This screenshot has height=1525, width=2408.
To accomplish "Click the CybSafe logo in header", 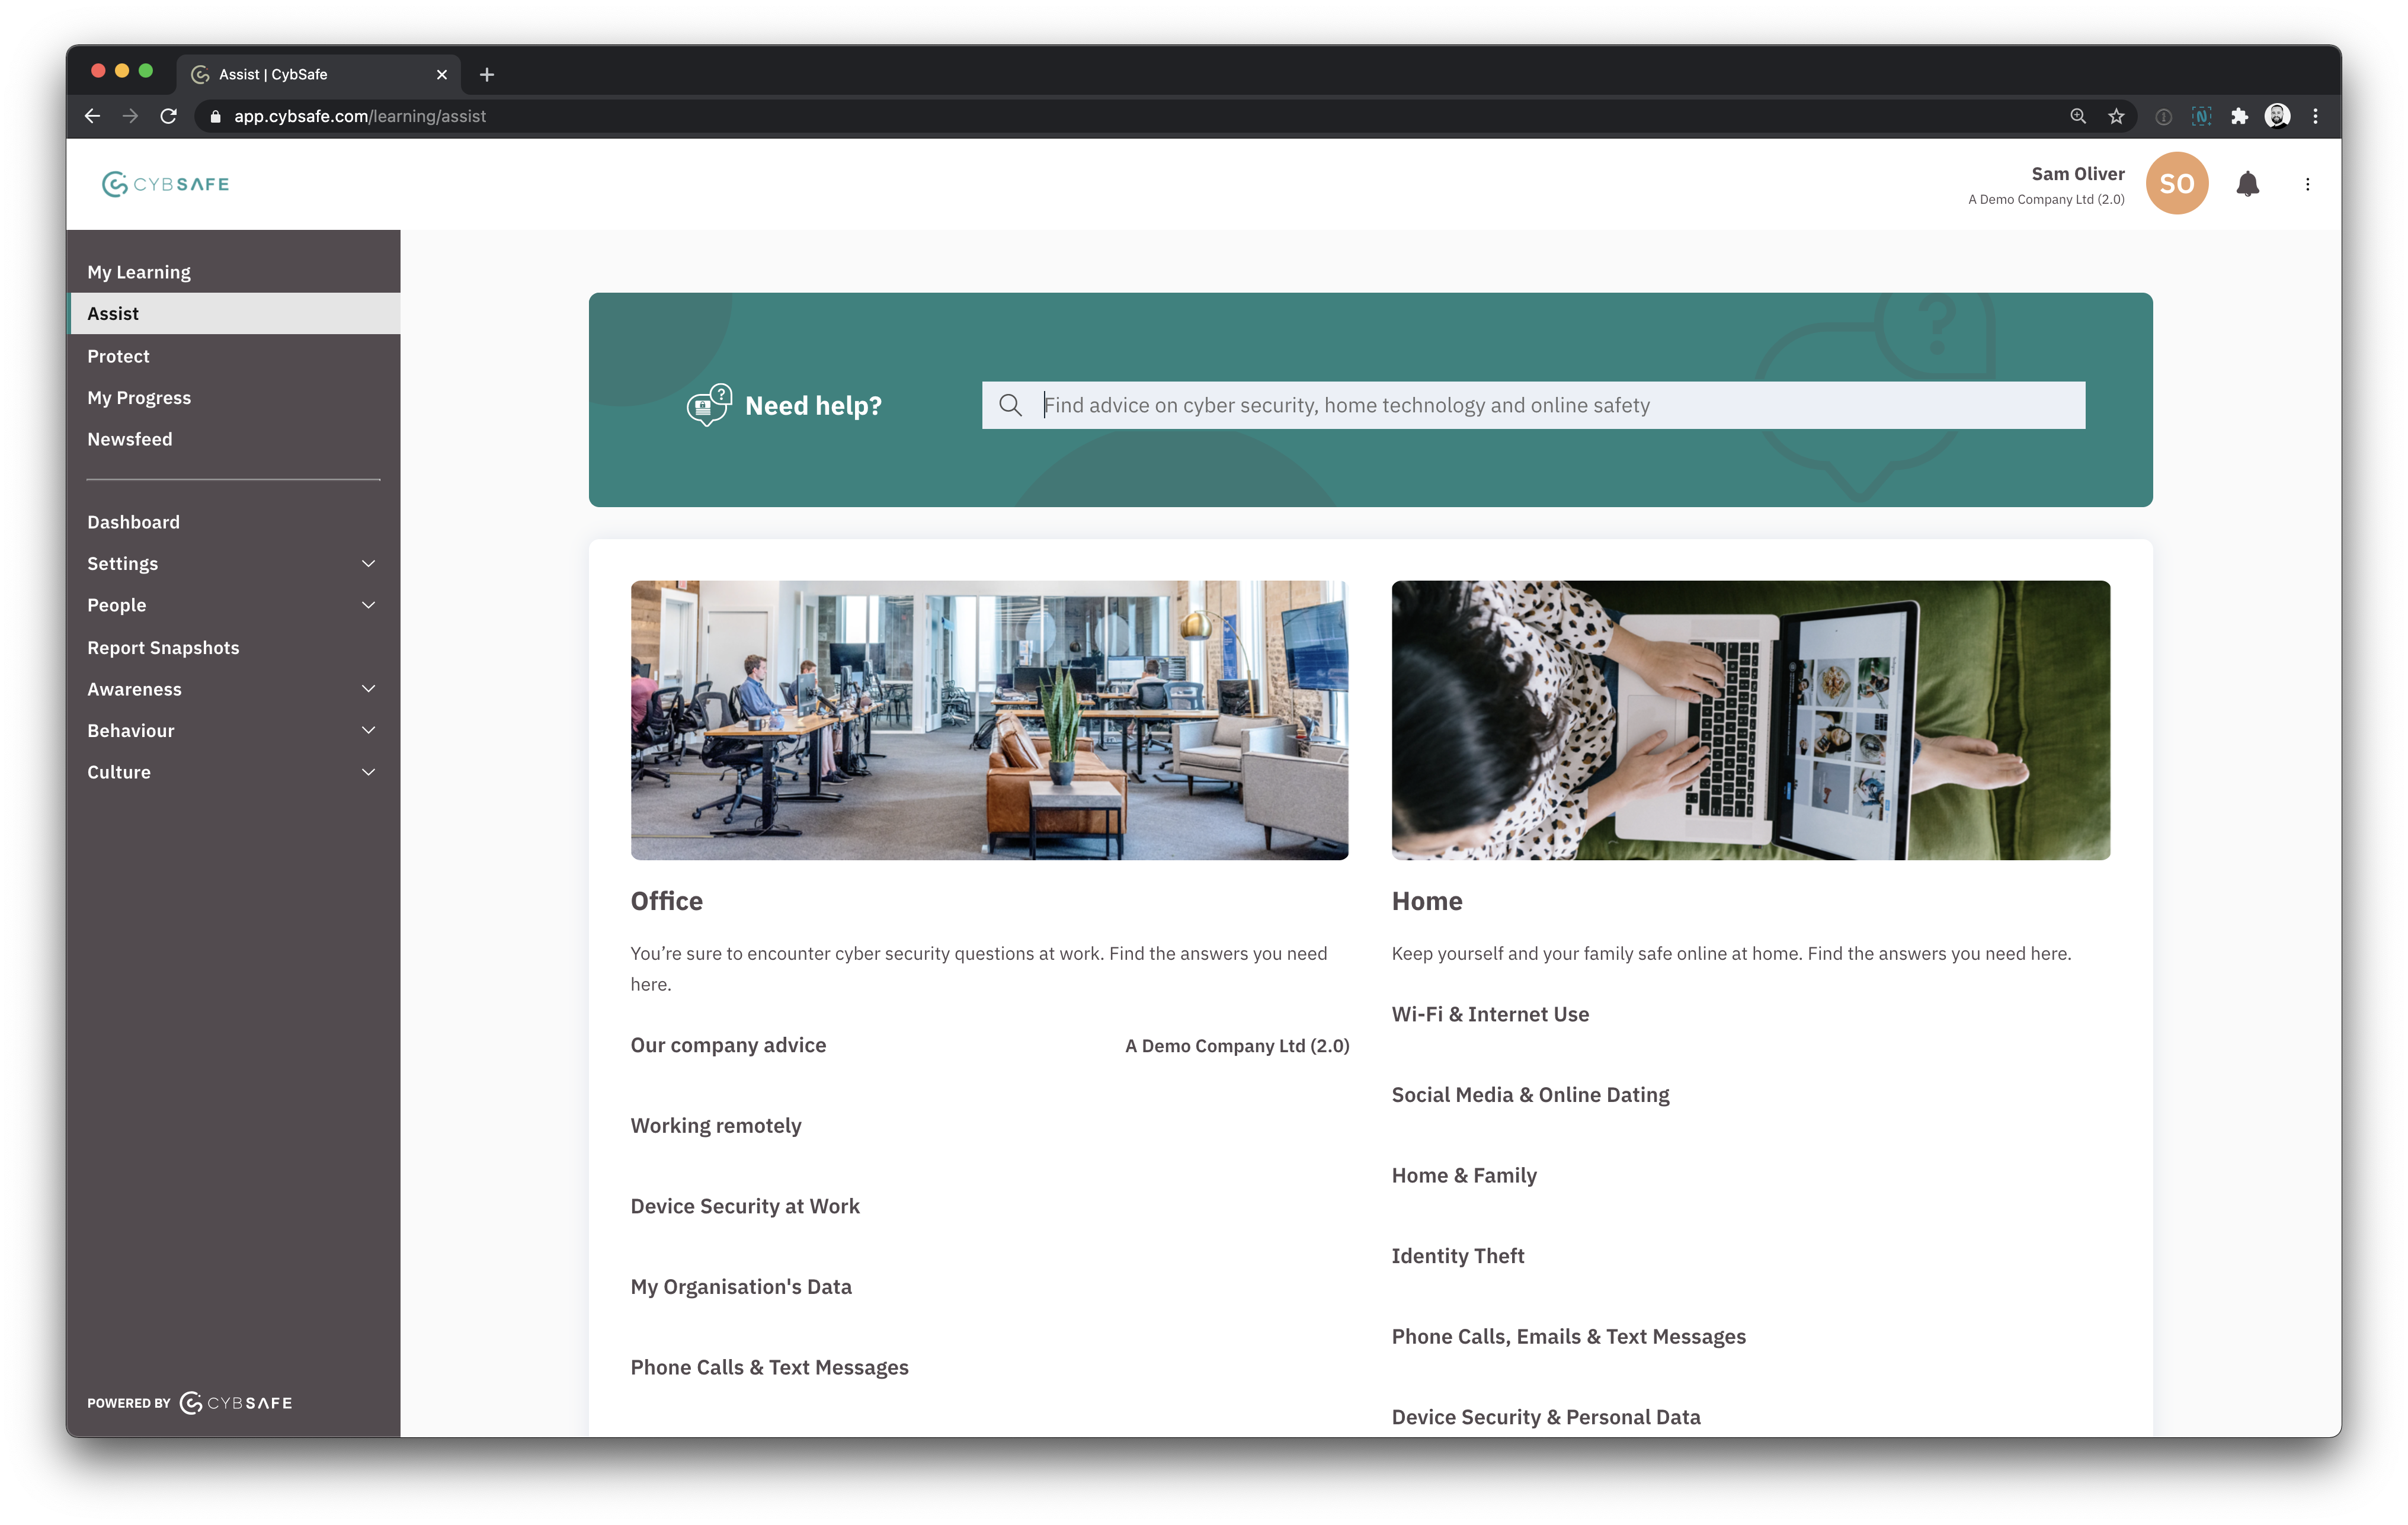I will click(166, 184).
